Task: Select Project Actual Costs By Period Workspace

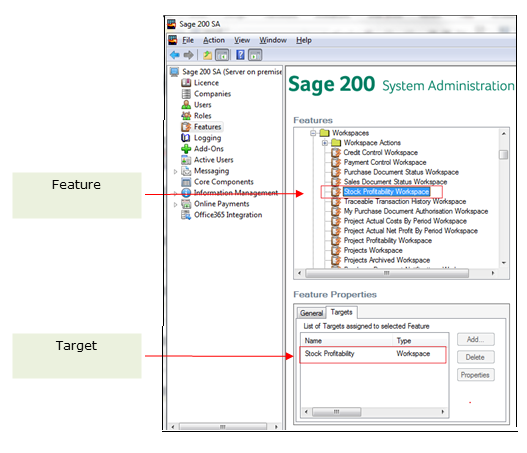Action: 405,221
